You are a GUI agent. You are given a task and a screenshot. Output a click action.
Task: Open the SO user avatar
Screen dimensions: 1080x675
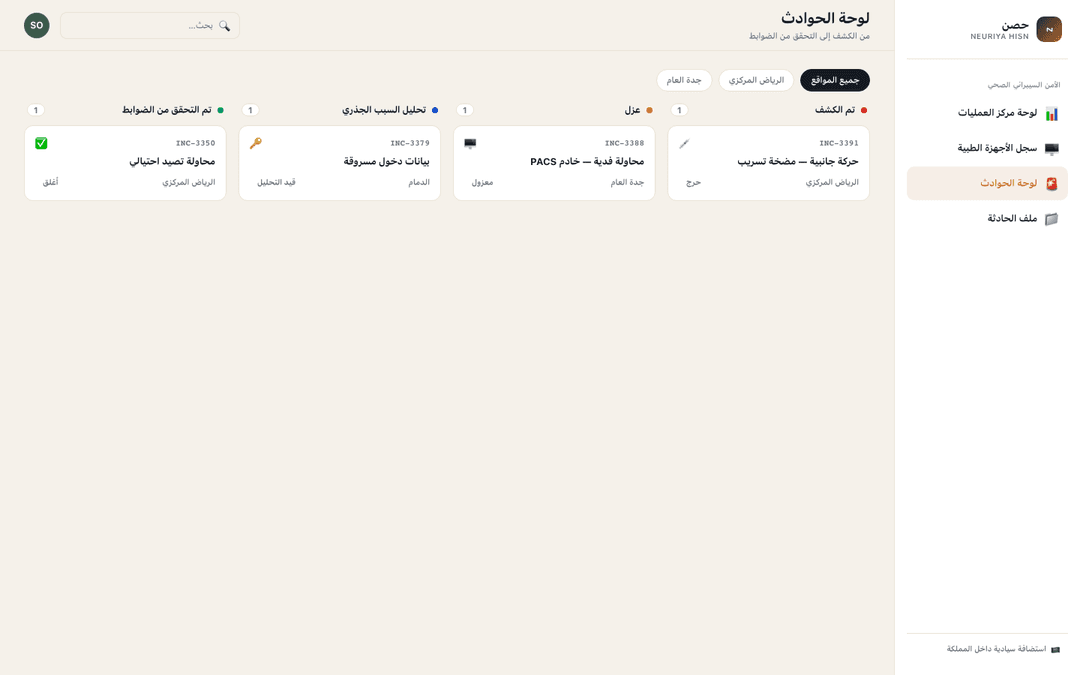[x=37, y=25]
